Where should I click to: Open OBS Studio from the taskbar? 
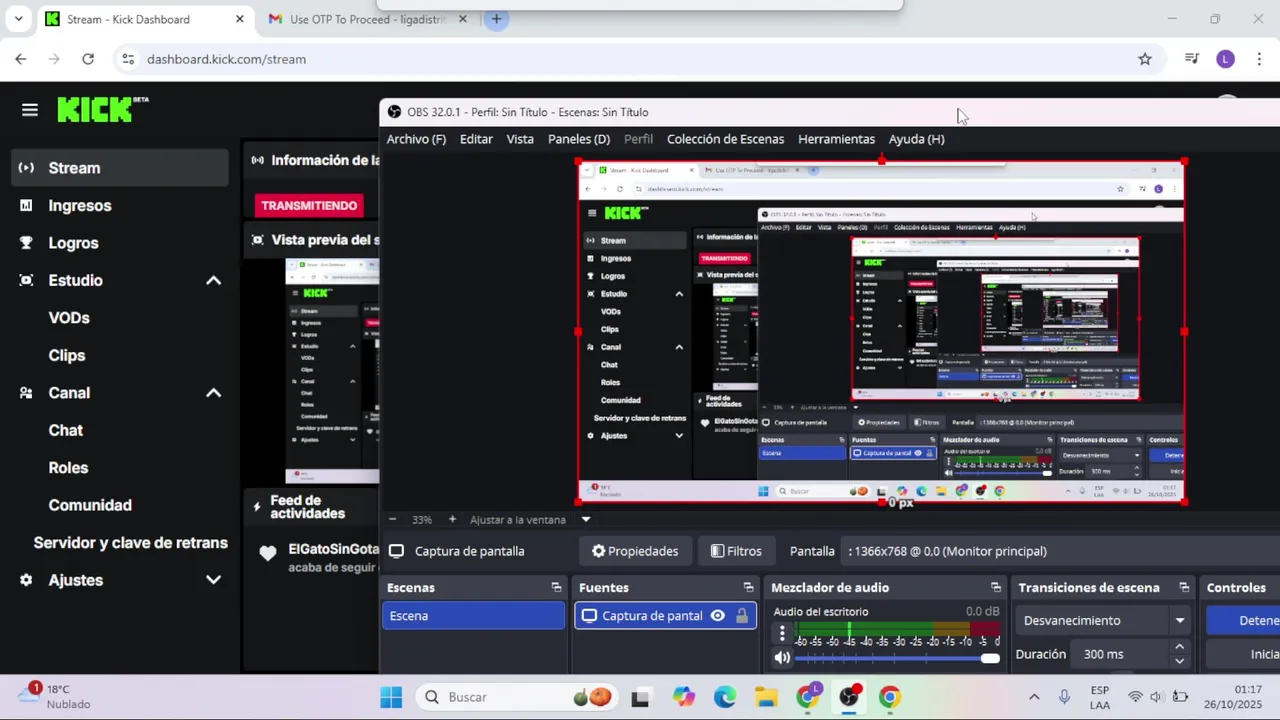(849, 697)
